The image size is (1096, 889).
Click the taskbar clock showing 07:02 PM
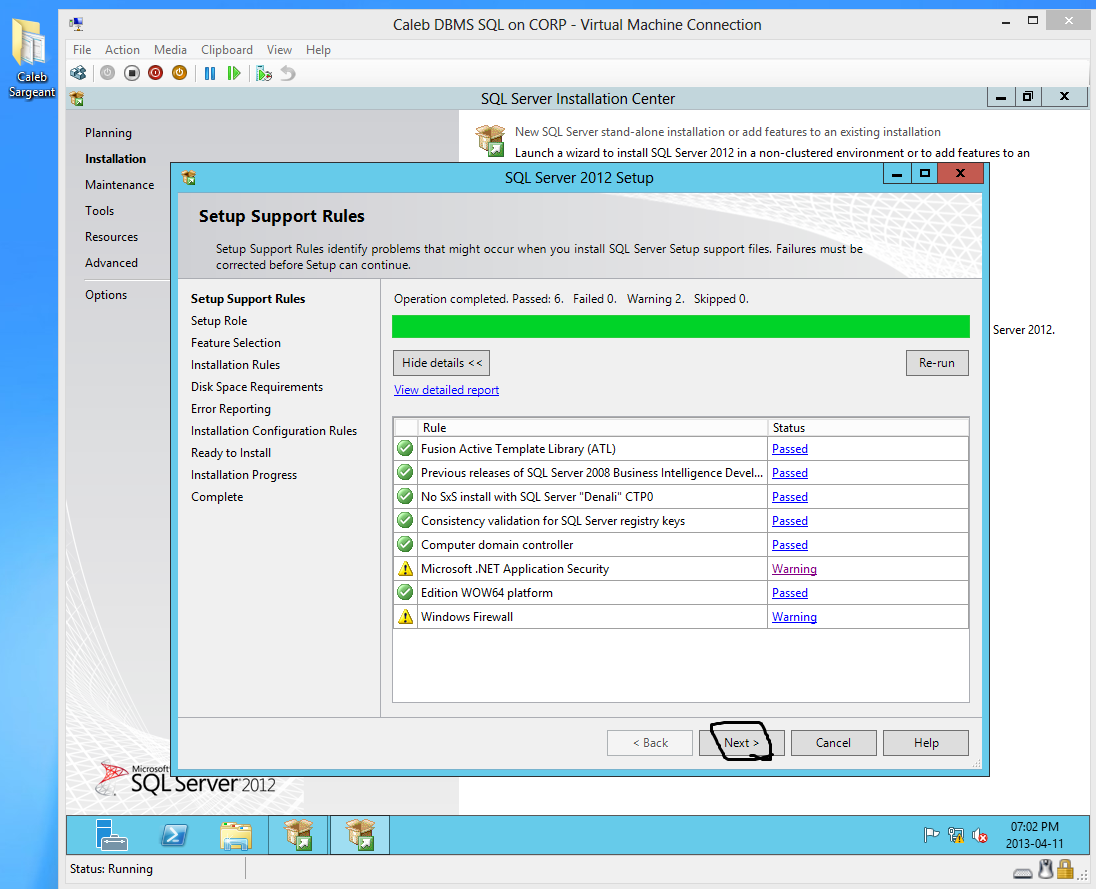(x=1034, y=835)
